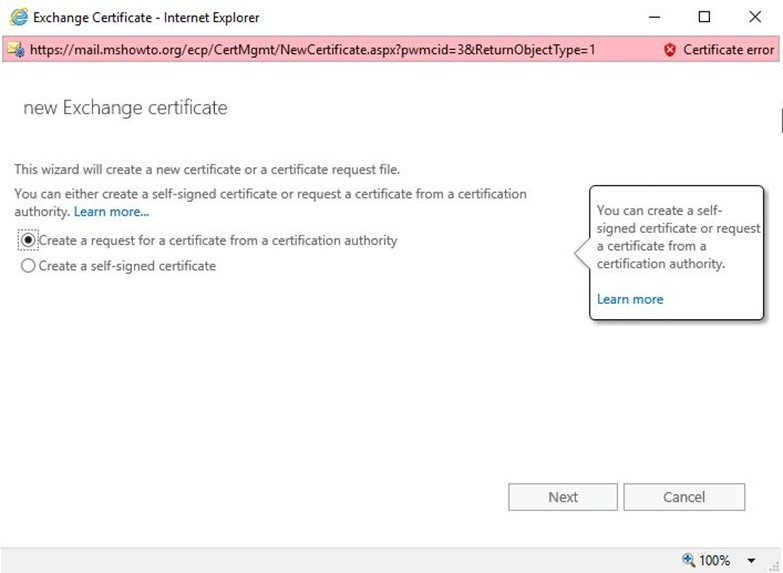
Task: Click the Certificate error label
Action: tap(729, 49)
